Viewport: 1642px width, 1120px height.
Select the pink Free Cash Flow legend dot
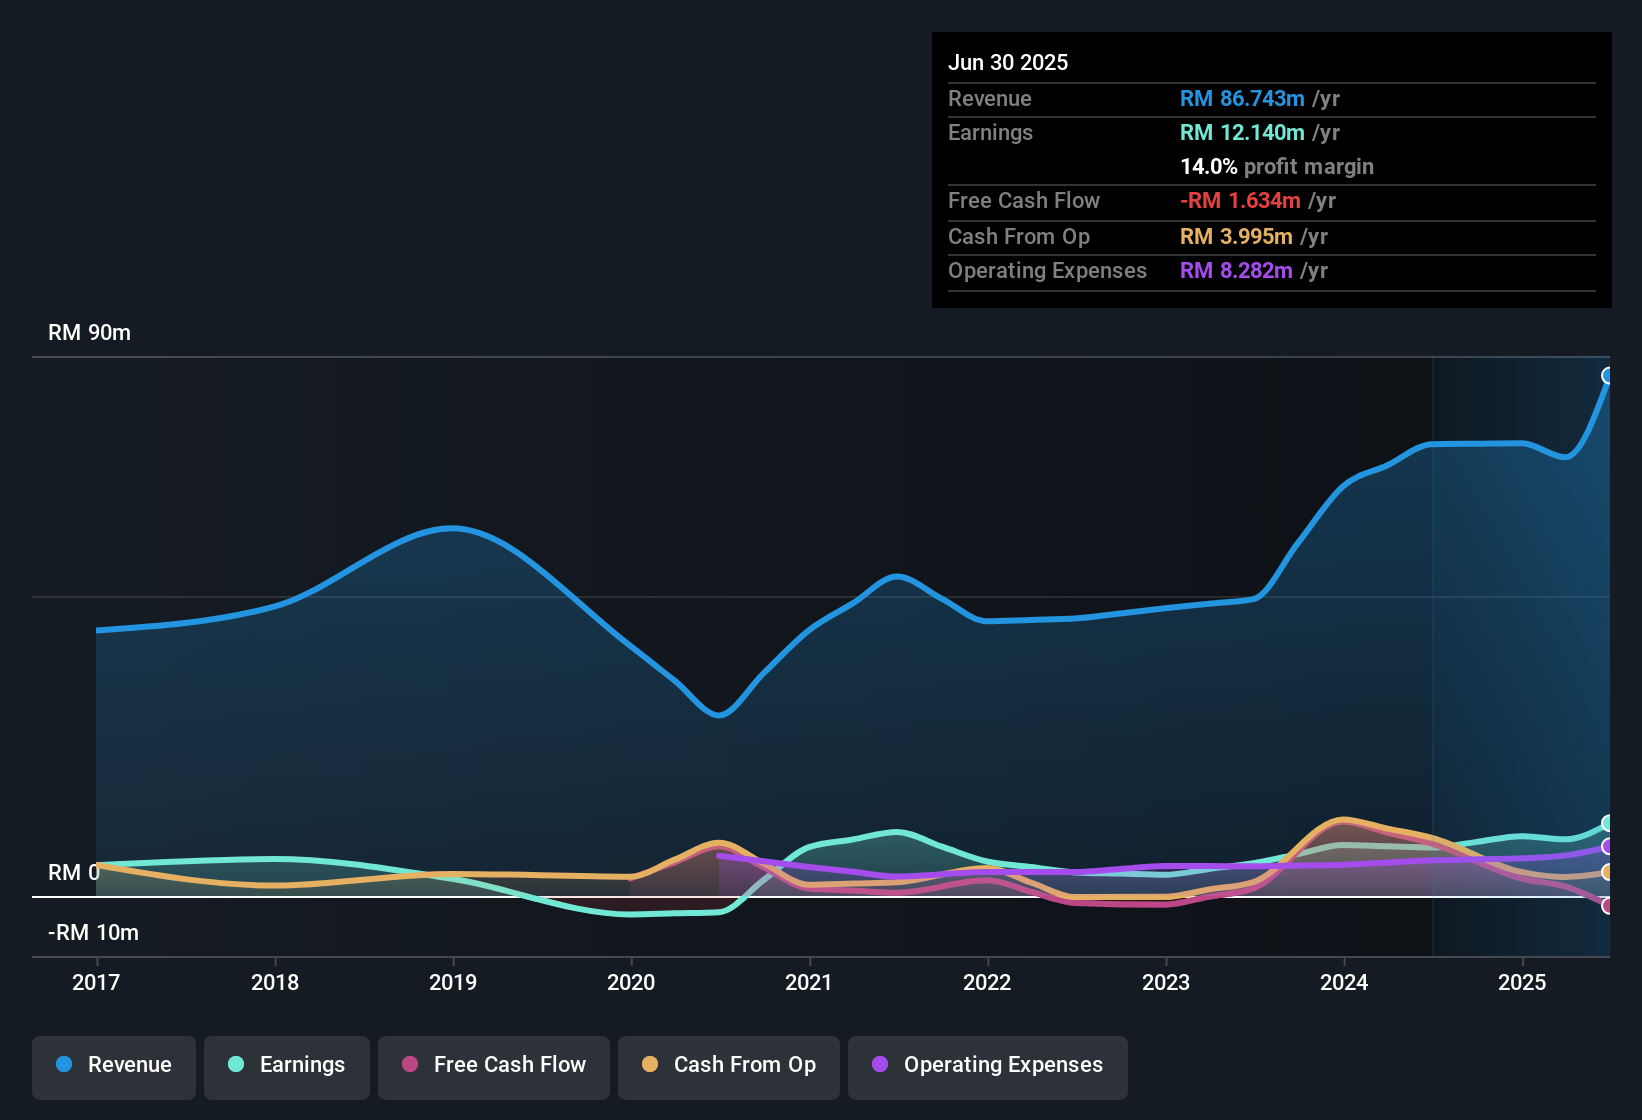pos(409,1065)
